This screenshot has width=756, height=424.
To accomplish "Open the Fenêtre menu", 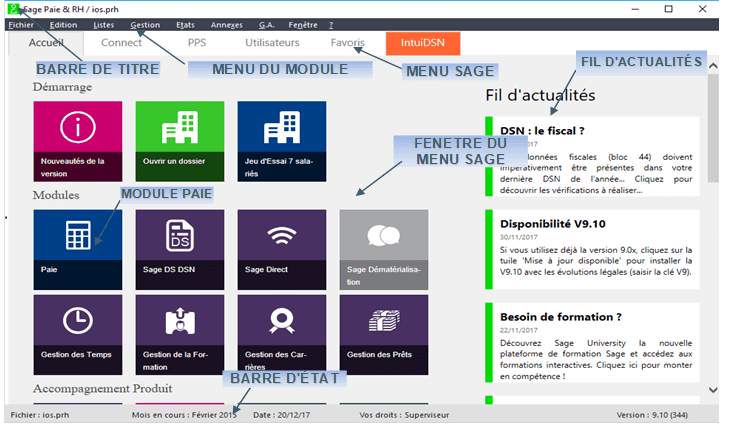I will click(x=303, y=25).
